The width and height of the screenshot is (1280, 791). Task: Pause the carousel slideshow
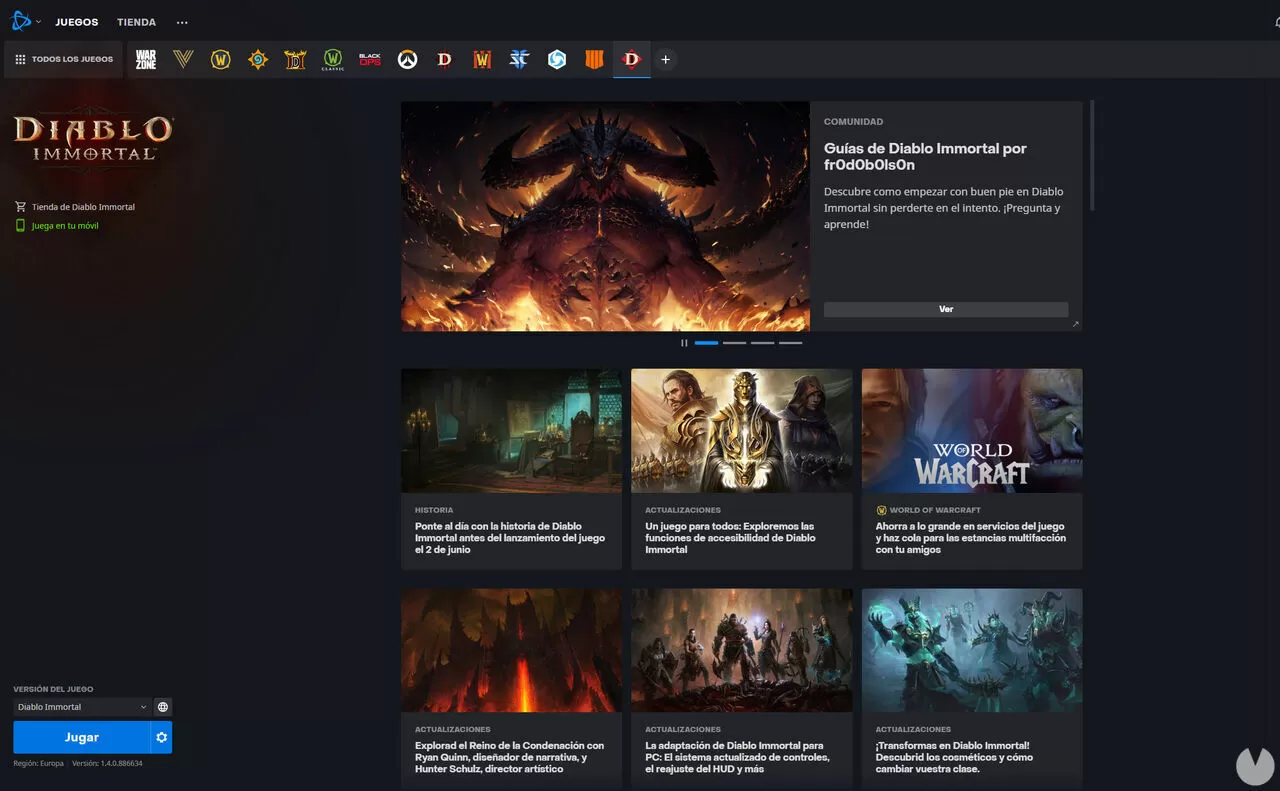pos(684,343)
